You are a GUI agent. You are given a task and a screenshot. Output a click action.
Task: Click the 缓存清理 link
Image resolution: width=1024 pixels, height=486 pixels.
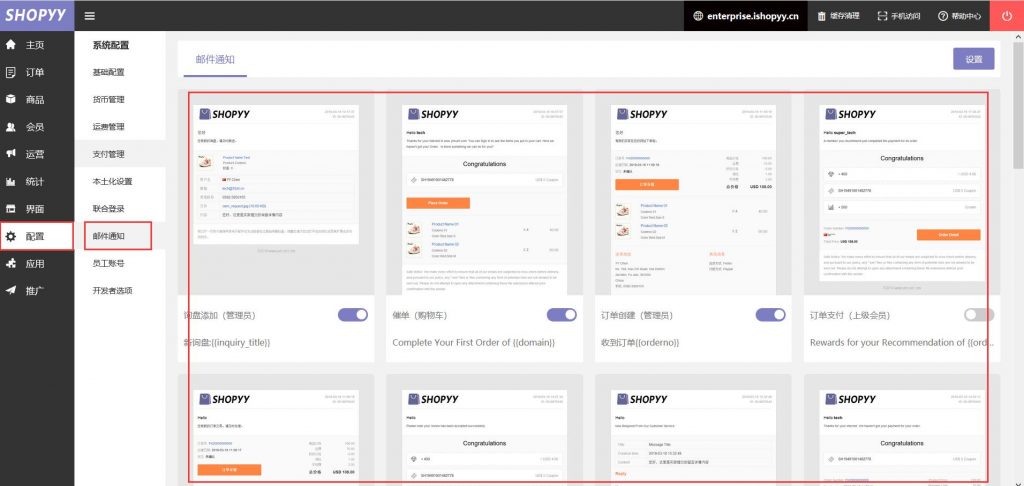pyautogui.click(x=844, y=16)
